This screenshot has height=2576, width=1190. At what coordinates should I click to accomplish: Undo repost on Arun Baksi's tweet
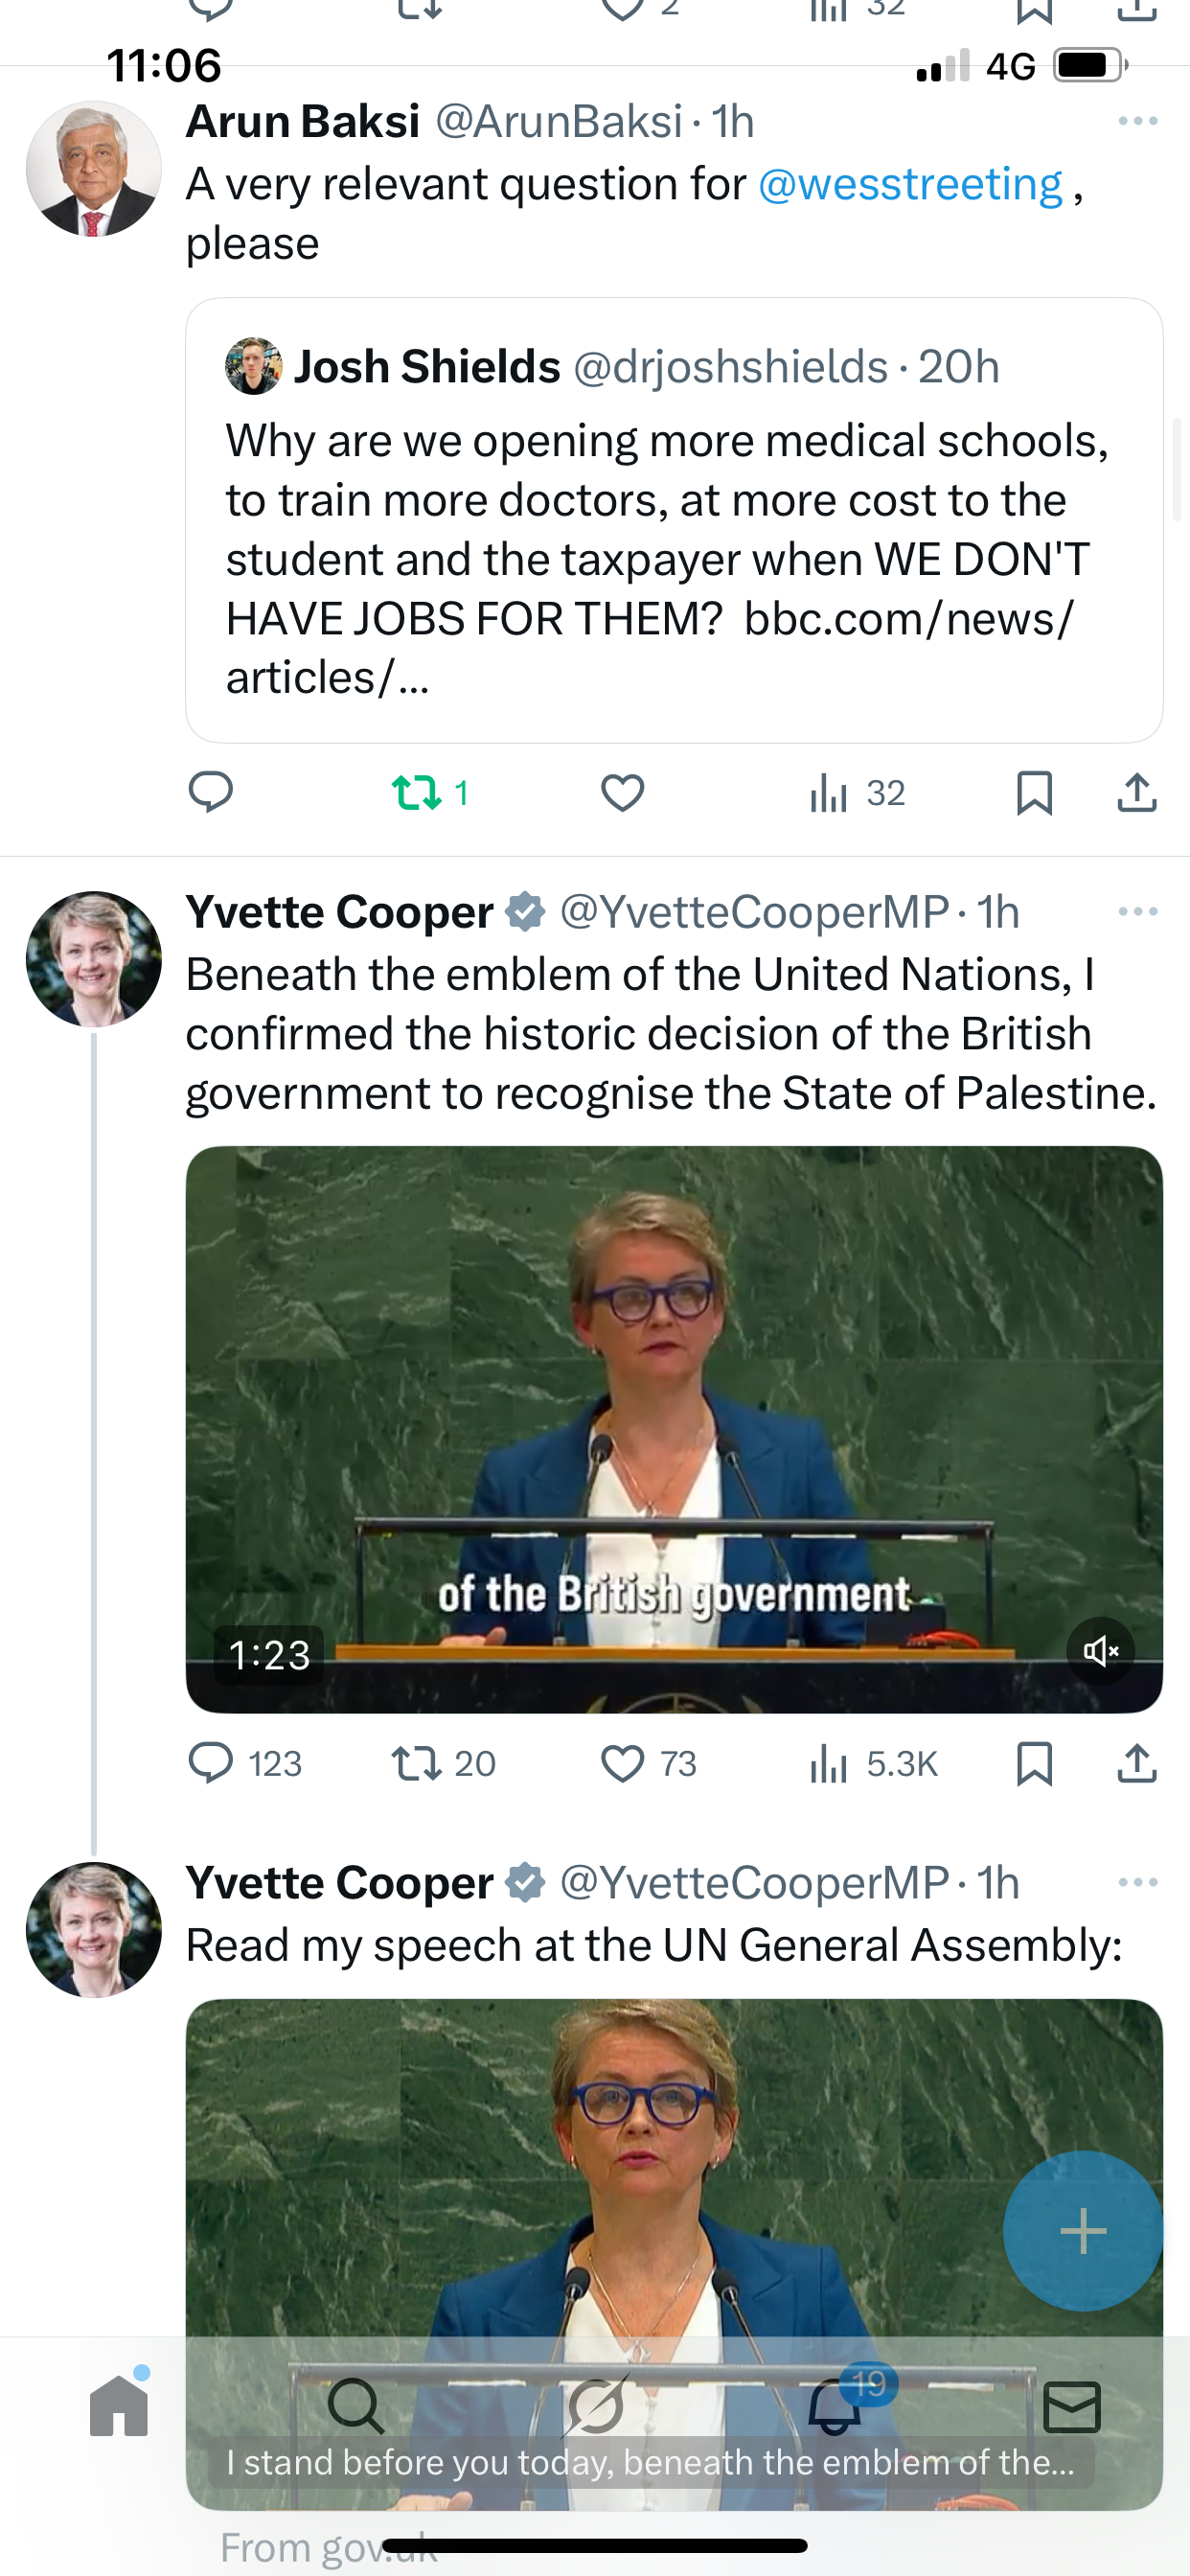tap(417, 793)
